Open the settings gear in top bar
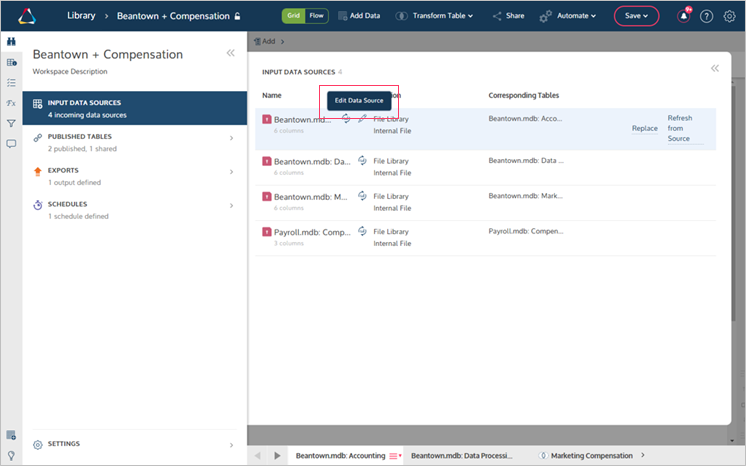Viewport: 746px width, 466px height. pyautogui.click(x=729, y=16)
